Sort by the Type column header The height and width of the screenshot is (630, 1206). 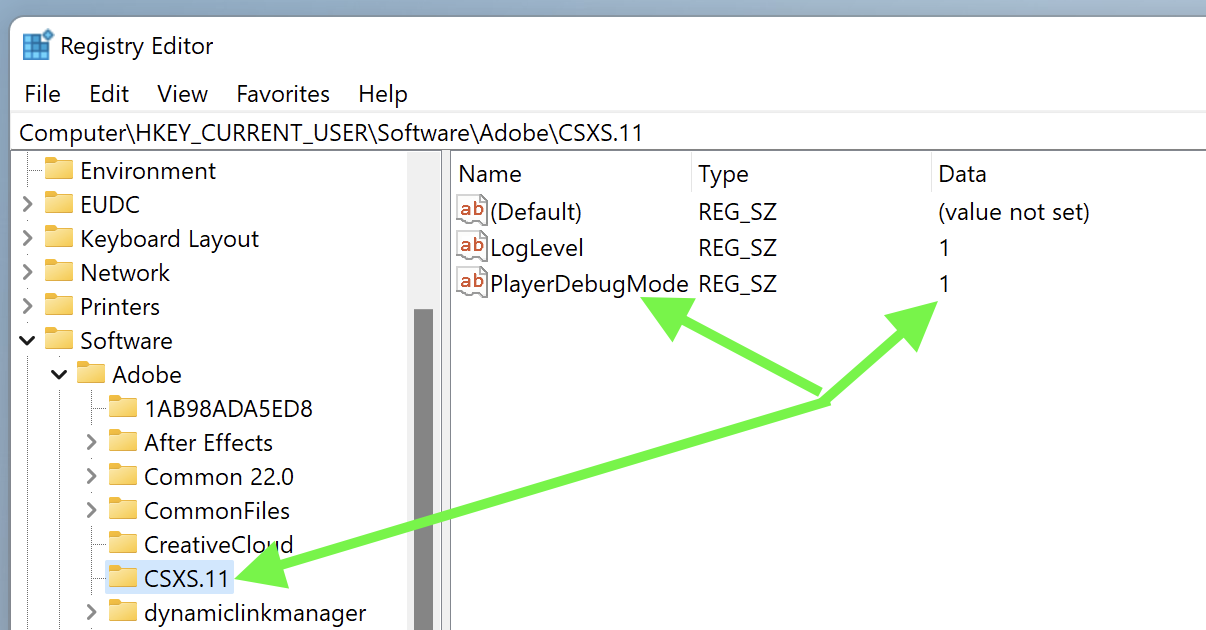(x=811, y=174)
